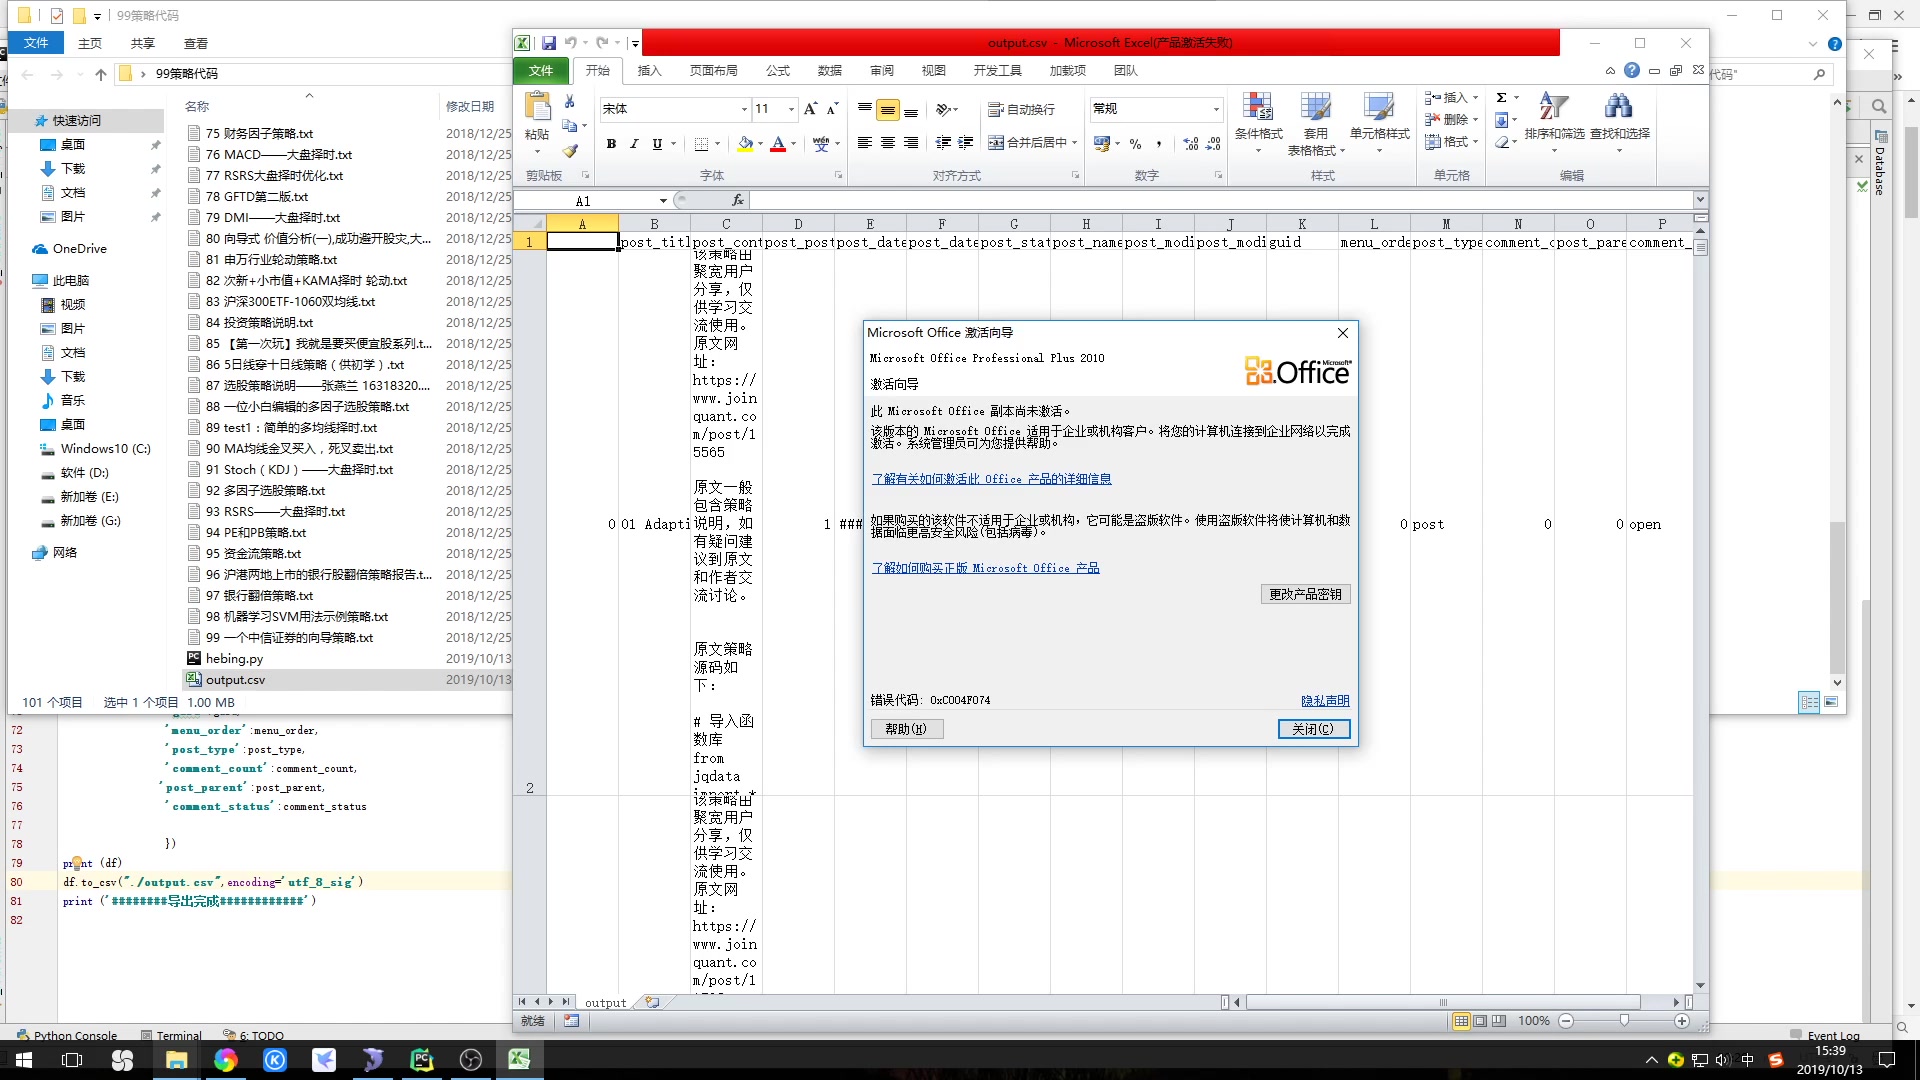This screenshot has height=1080, width=1920.
Task: Open the Name Box dropdown arrow
Action: (x=663, y=201)
